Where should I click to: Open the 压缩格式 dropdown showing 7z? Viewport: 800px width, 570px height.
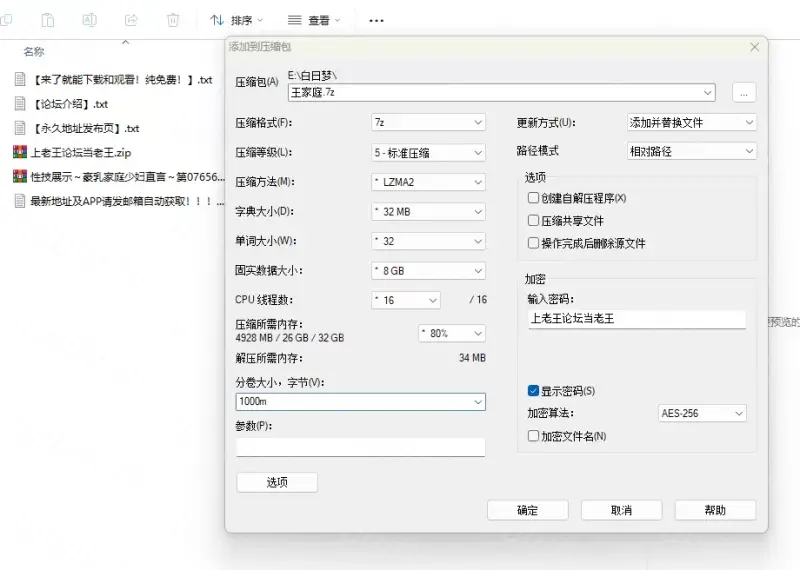point(427,123)
